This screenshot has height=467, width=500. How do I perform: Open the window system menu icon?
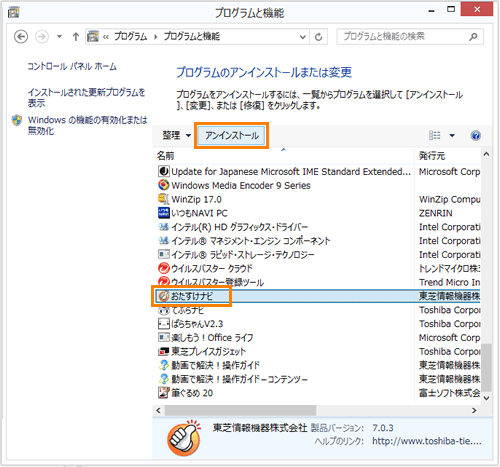click(14, 12)
